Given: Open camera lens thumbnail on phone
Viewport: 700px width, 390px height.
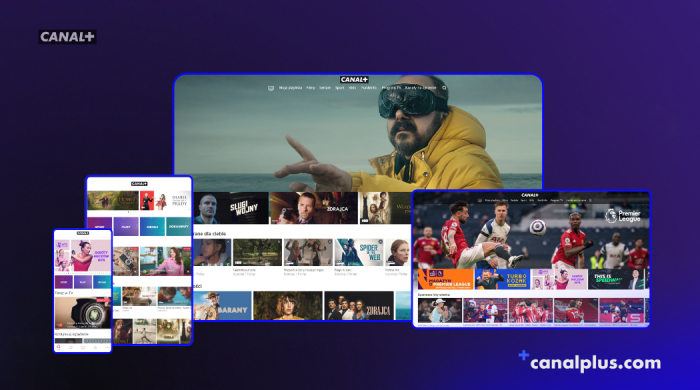Looking at the screenshot, I should [x=83, y=313].
